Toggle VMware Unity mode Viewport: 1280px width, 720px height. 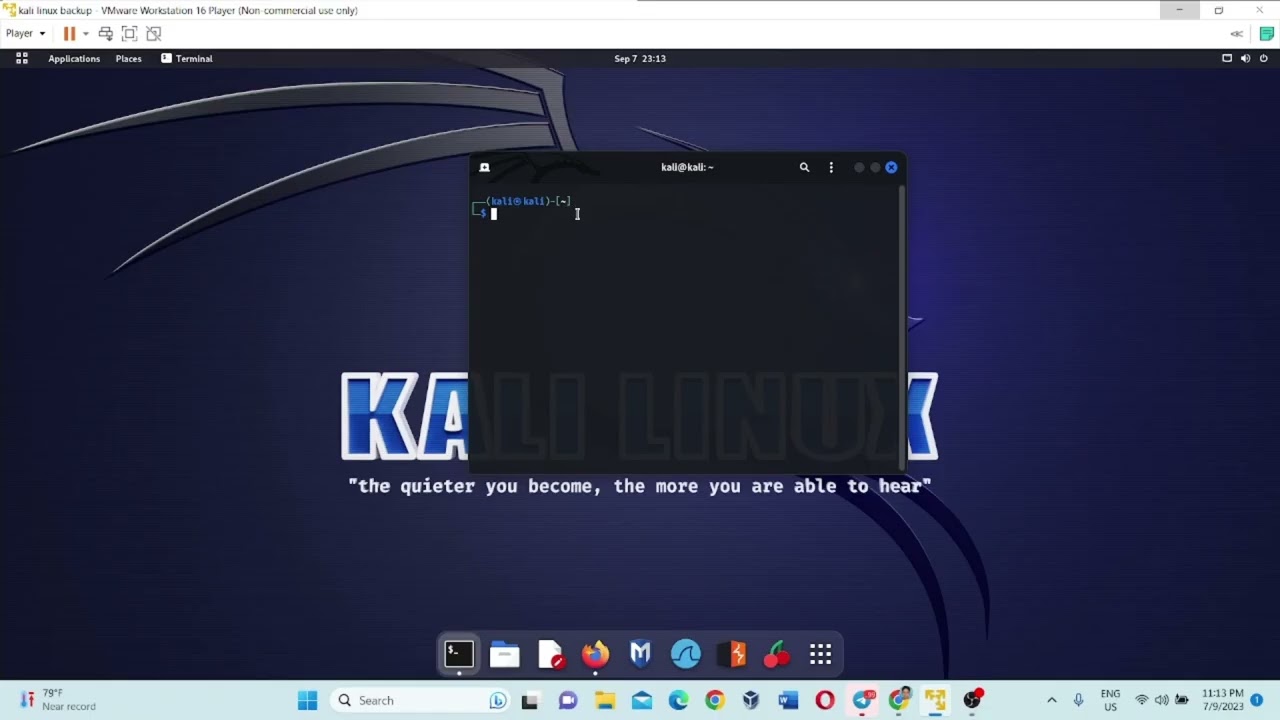pos(153,33)
